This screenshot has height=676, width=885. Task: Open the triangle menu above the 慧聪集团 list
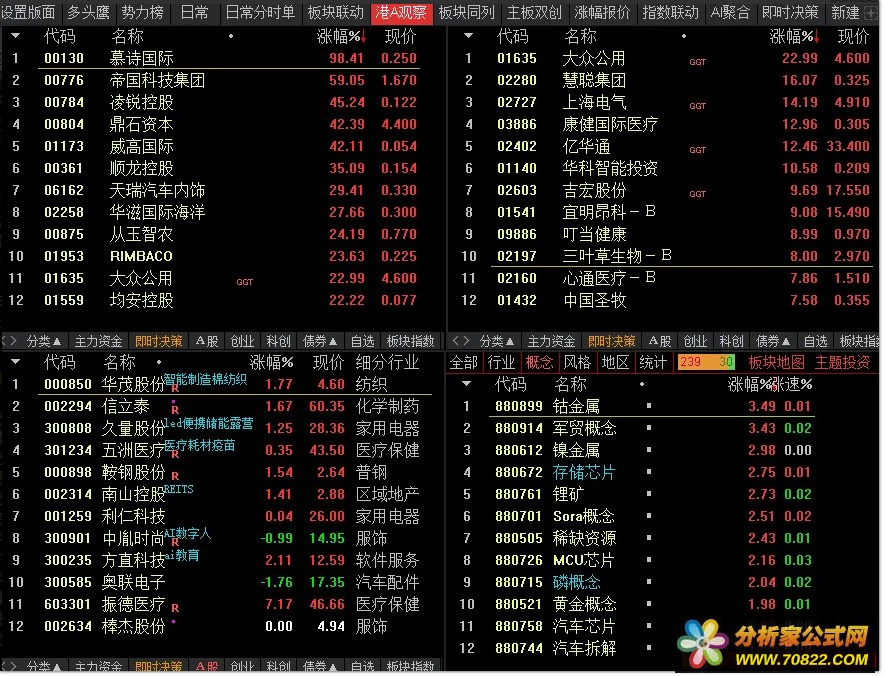click(x=468, y=36)
